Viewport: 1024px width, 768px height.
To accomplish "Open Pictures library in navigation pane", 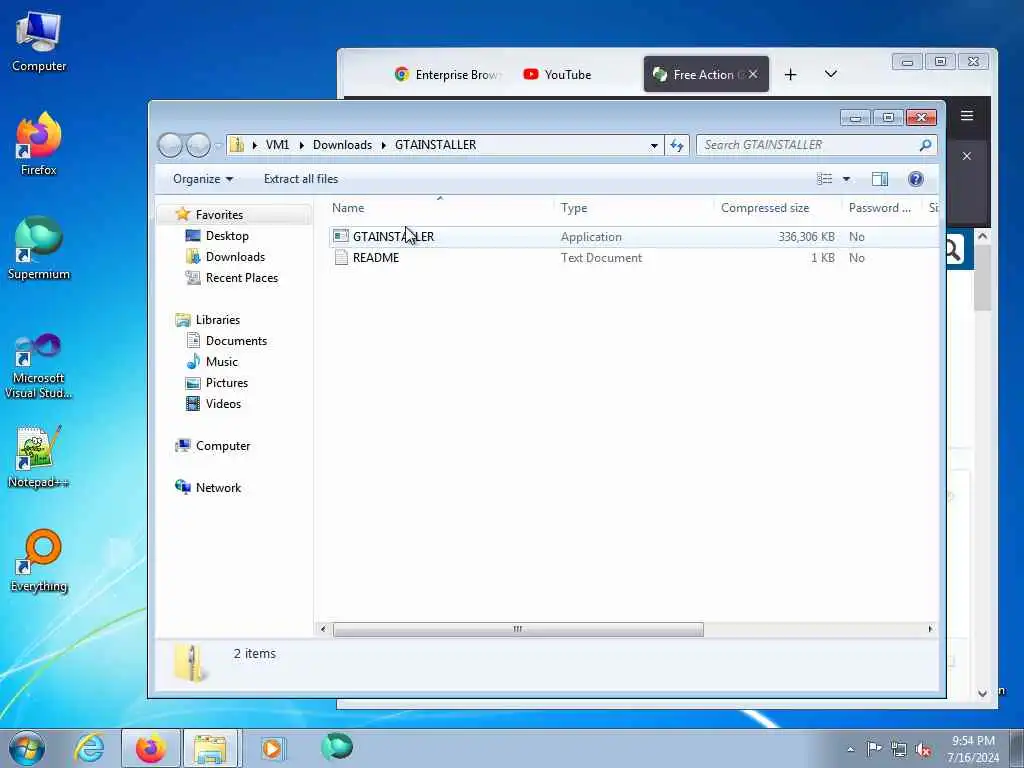I will point(227,383).
